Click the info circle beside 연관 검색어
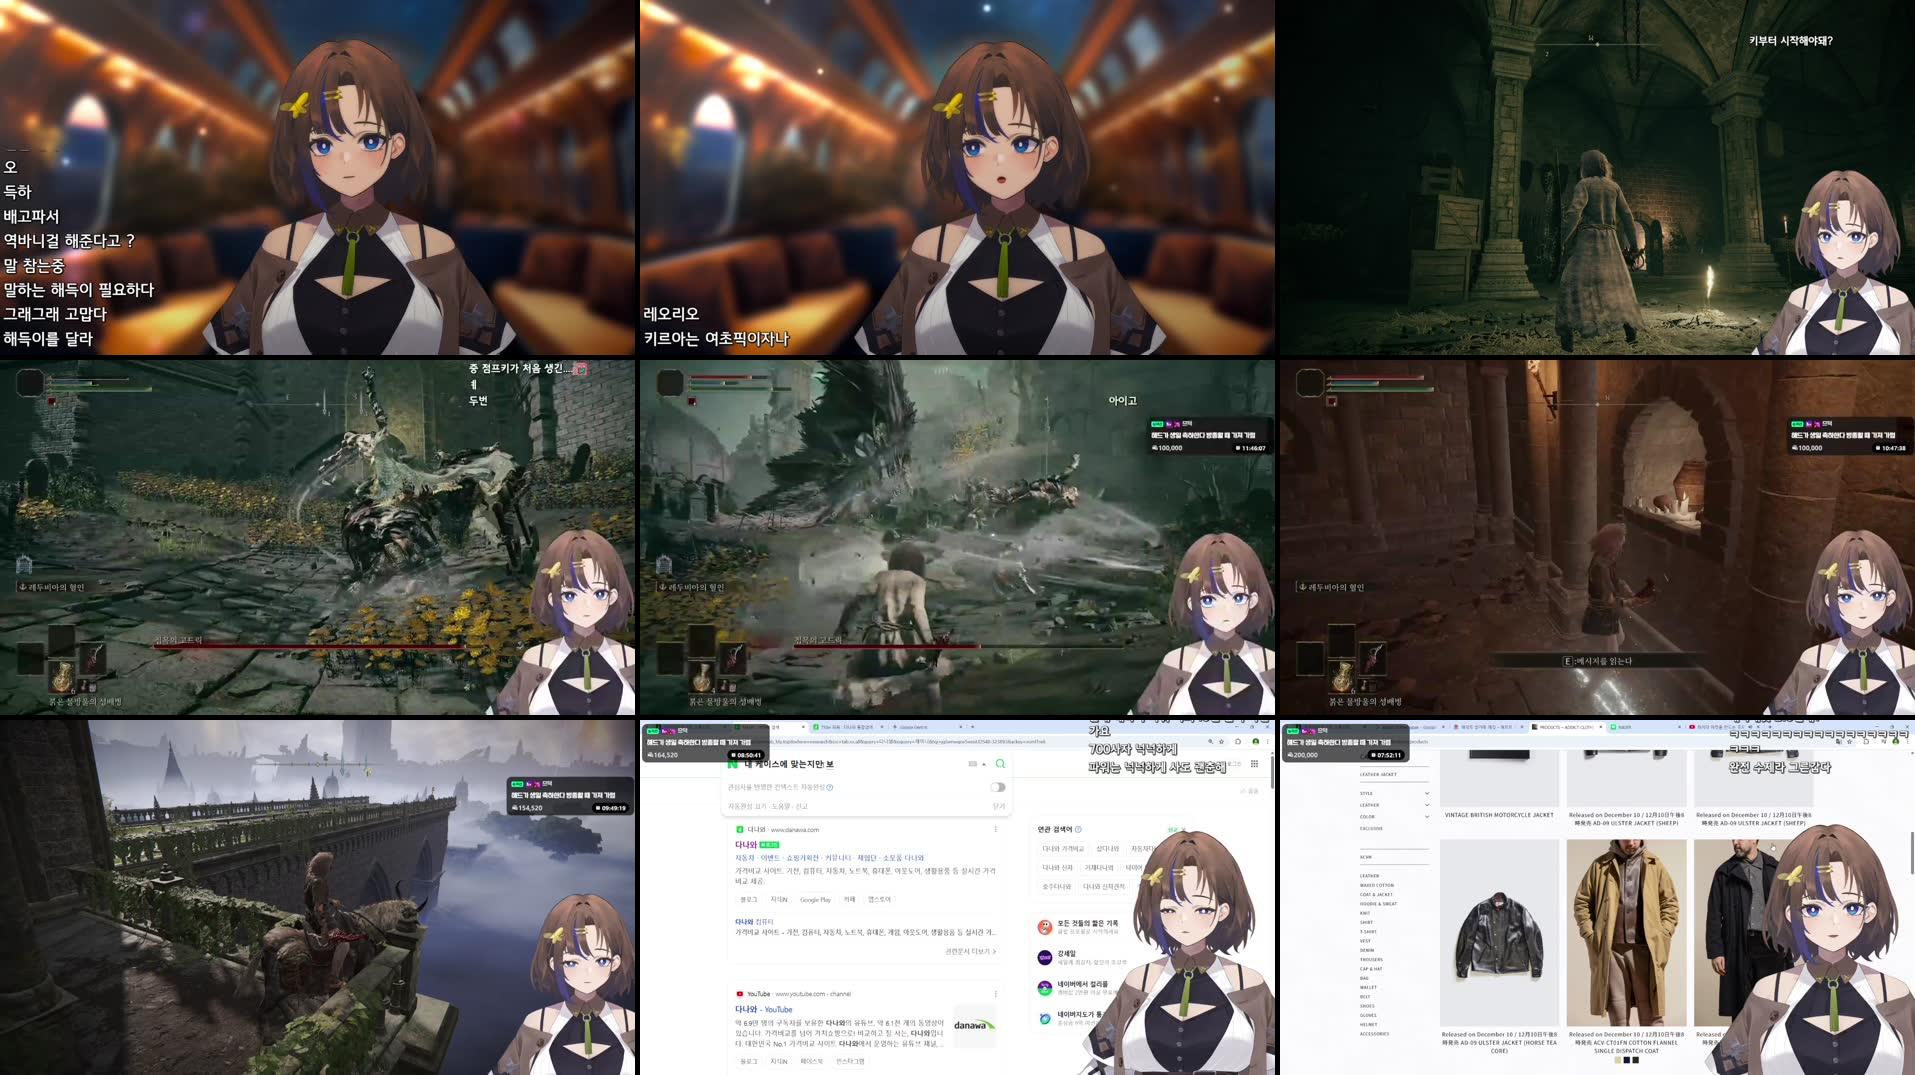 point(1078,829)
